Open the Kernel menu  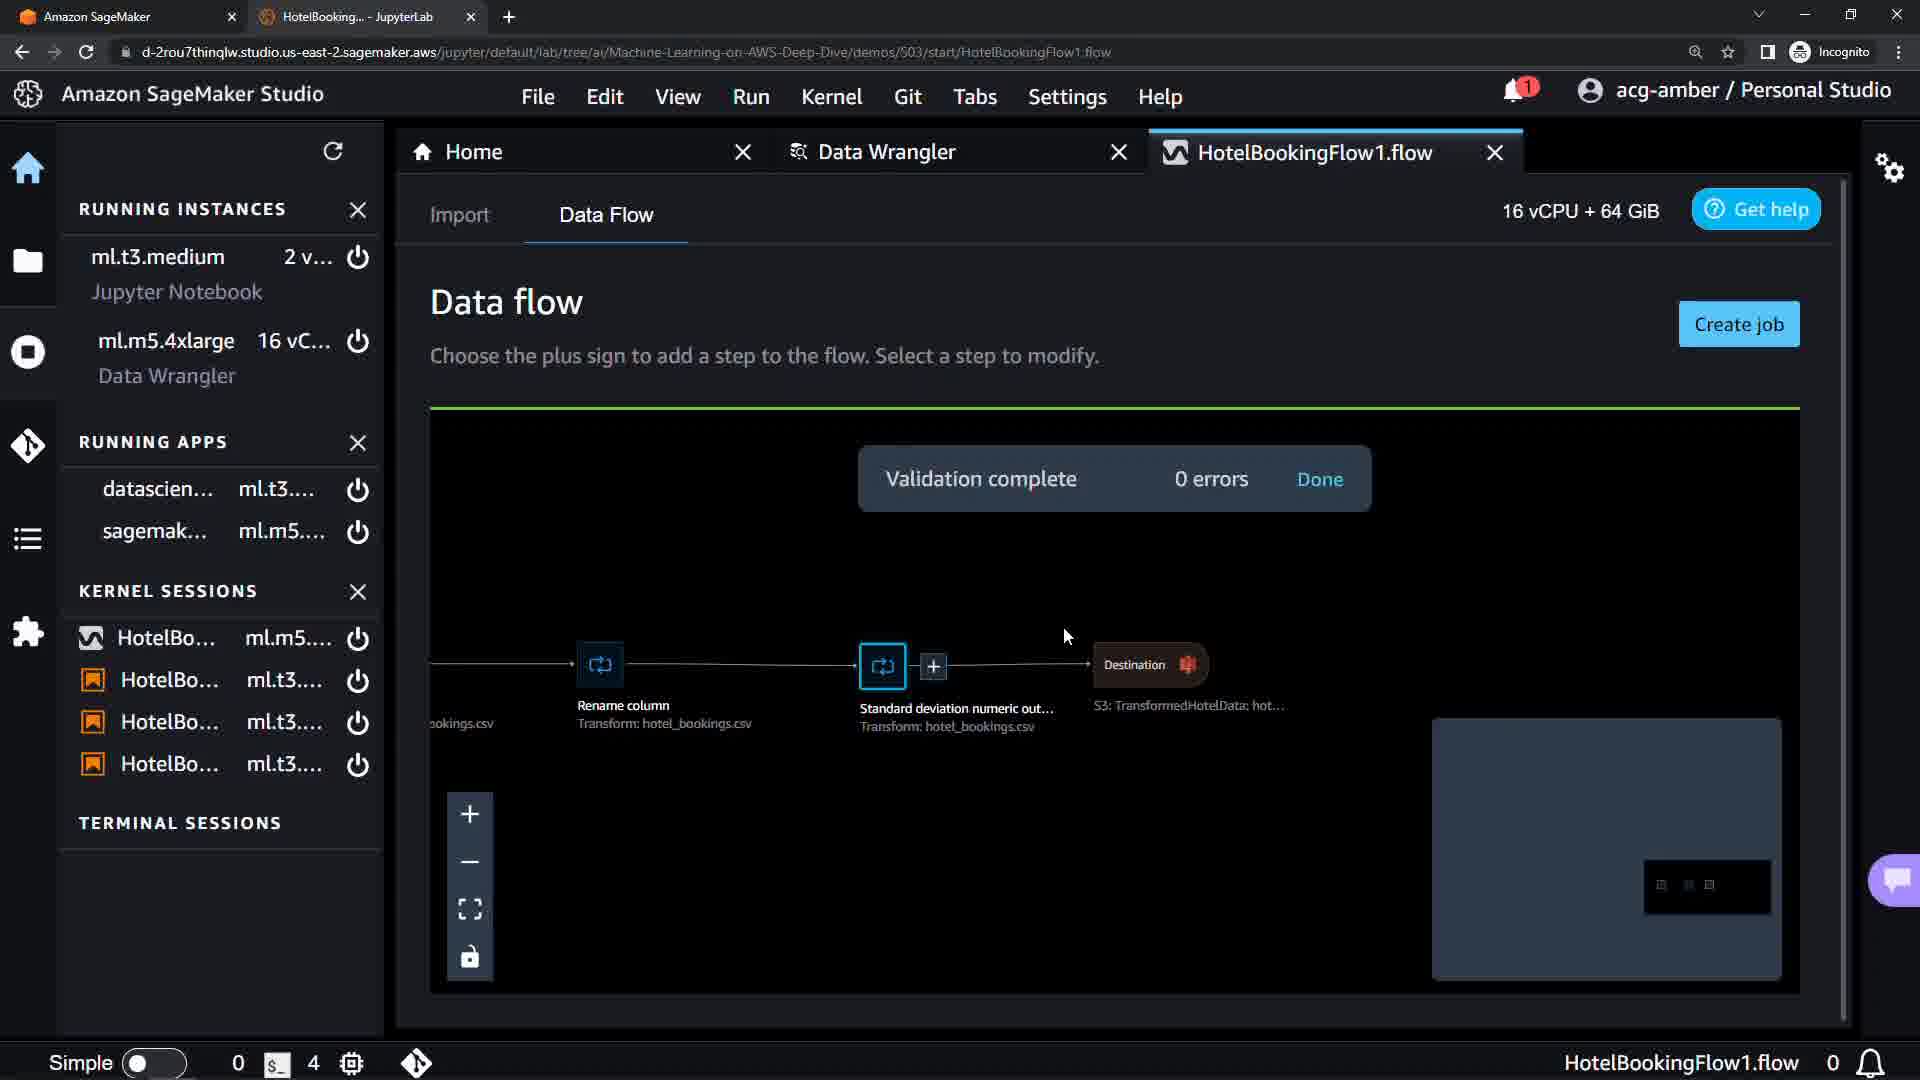[x=831, y=97]
